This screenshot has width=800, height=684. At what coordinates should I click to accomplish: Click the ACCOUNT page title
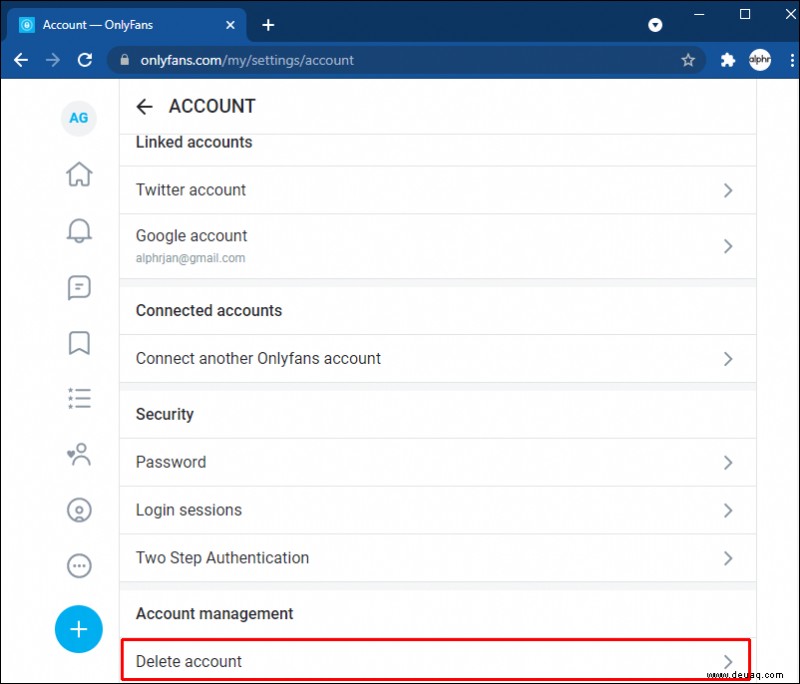tap(212, 106)
